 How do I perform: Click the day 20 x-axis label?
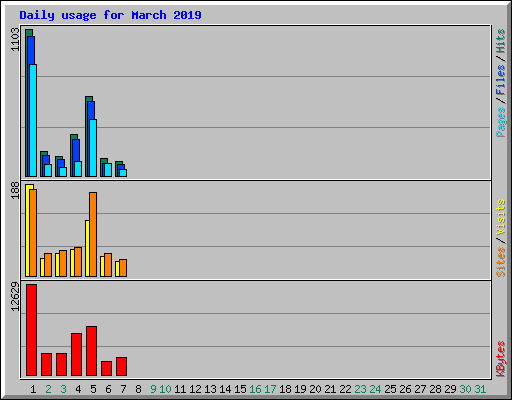(x=315, y=389)
